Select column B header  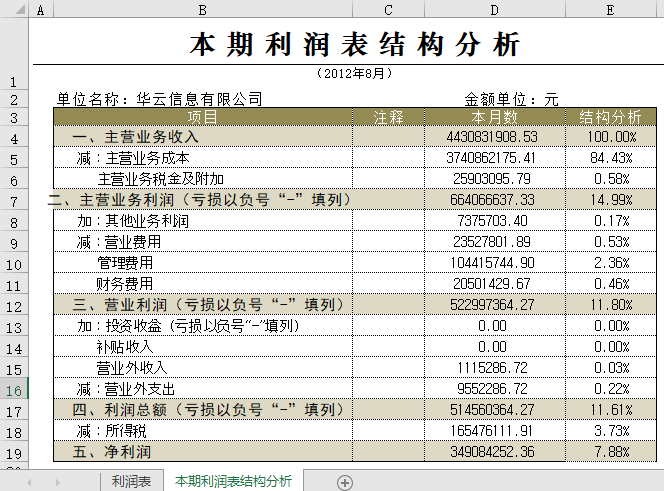point(203,10)
